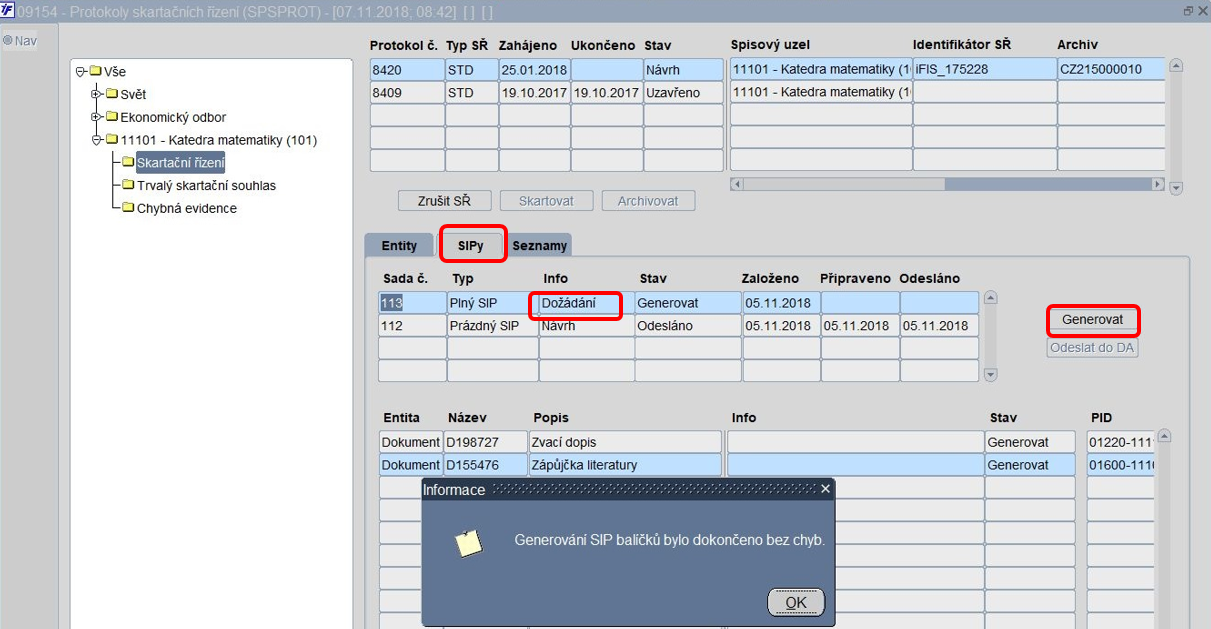The width and height of the screenshot is (1211, 629).
Task: Click the protocols table scroll-down arrow
Action: click(x=1176, y=188)
